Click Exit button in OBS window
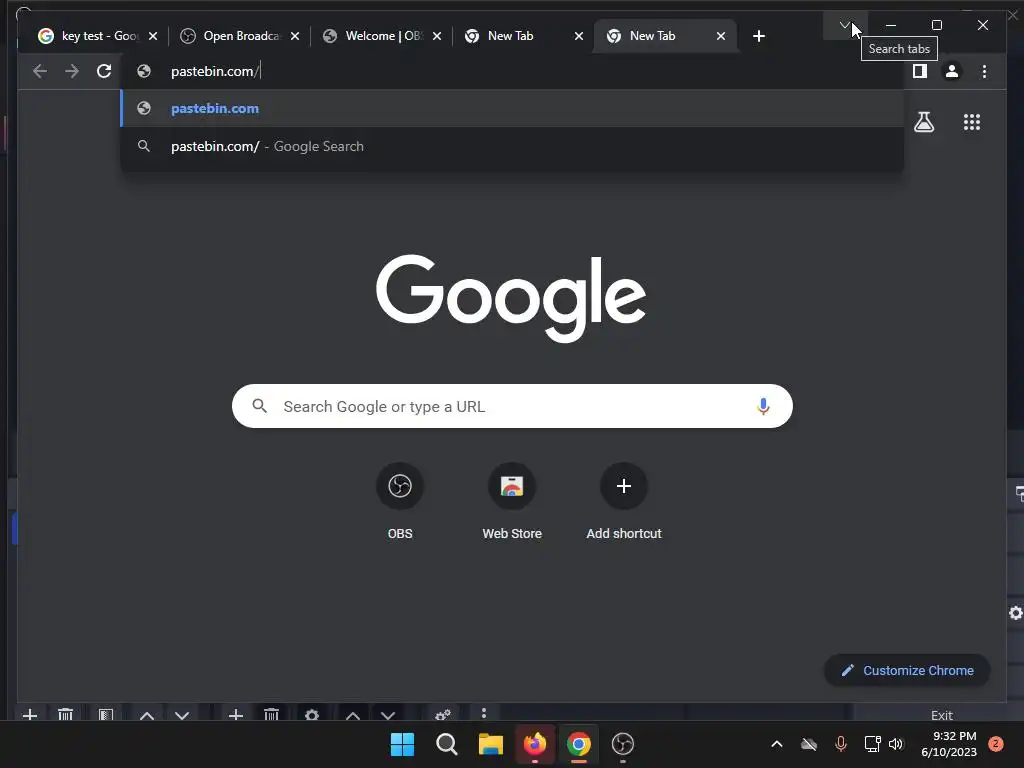This screenshot has width=1024, height=768. pyautogui.click(x=942, y=715)
